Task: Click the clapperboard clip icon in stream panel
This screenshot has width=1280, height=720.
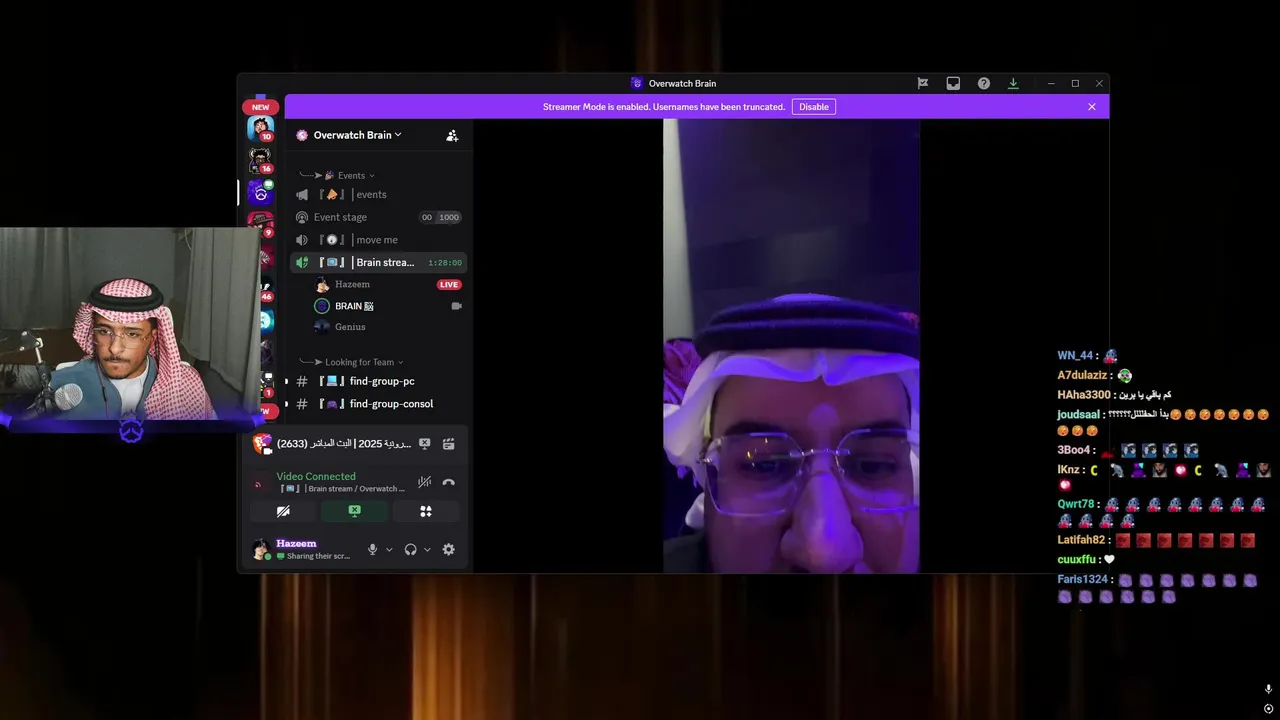Action: pyautogui.click(x=449, y=444)
